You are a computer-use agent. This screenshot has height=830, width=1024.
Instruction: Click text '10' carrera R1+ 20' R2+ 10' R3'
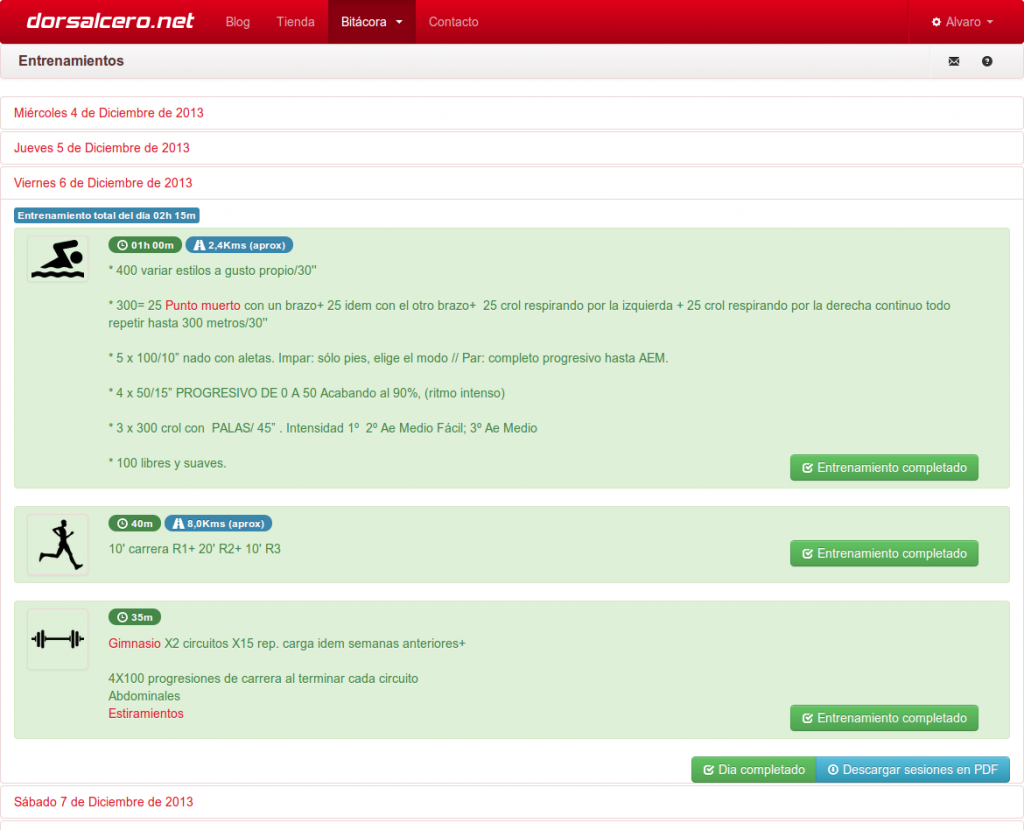pyautogui.click(x=195, y=549)
